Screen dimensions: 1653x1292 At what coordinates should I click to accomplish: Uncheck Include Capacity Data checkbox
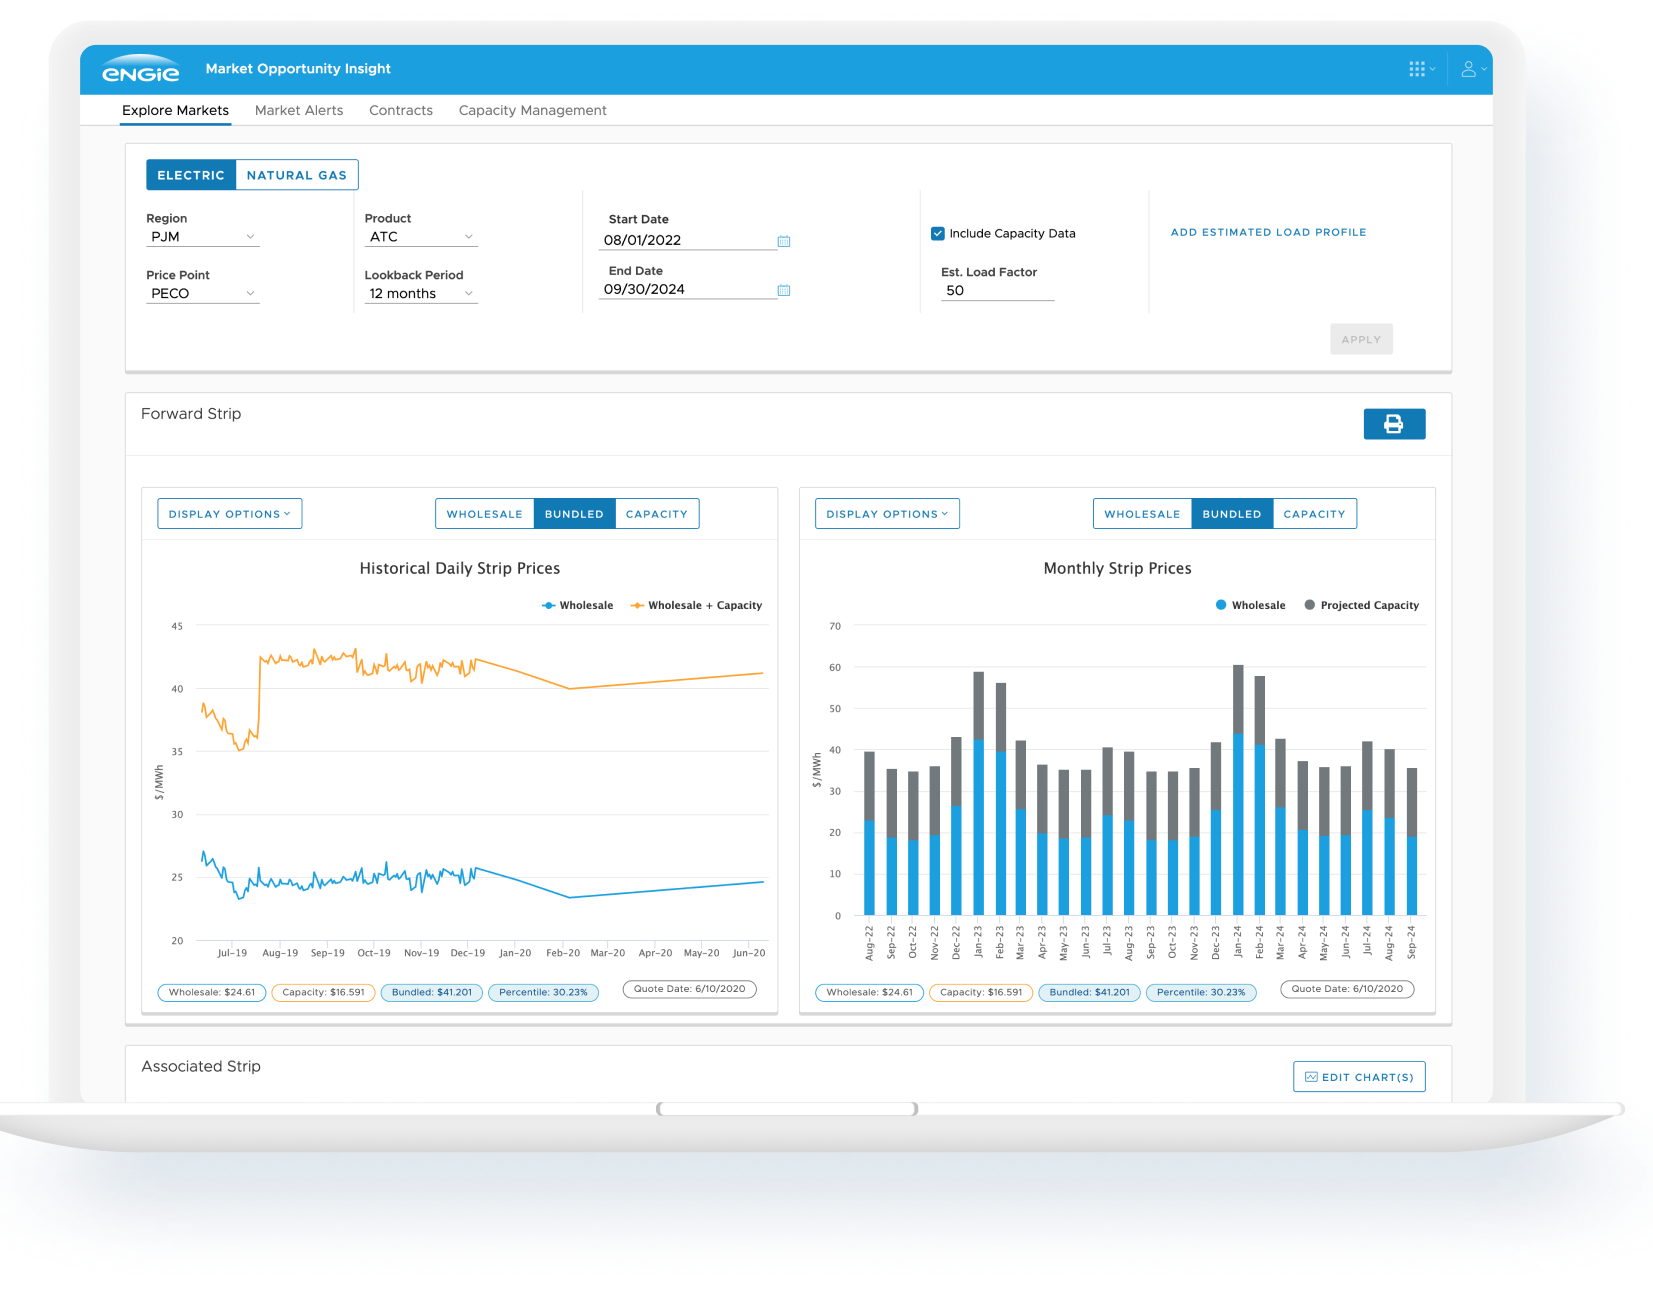(x=938, y=233)
